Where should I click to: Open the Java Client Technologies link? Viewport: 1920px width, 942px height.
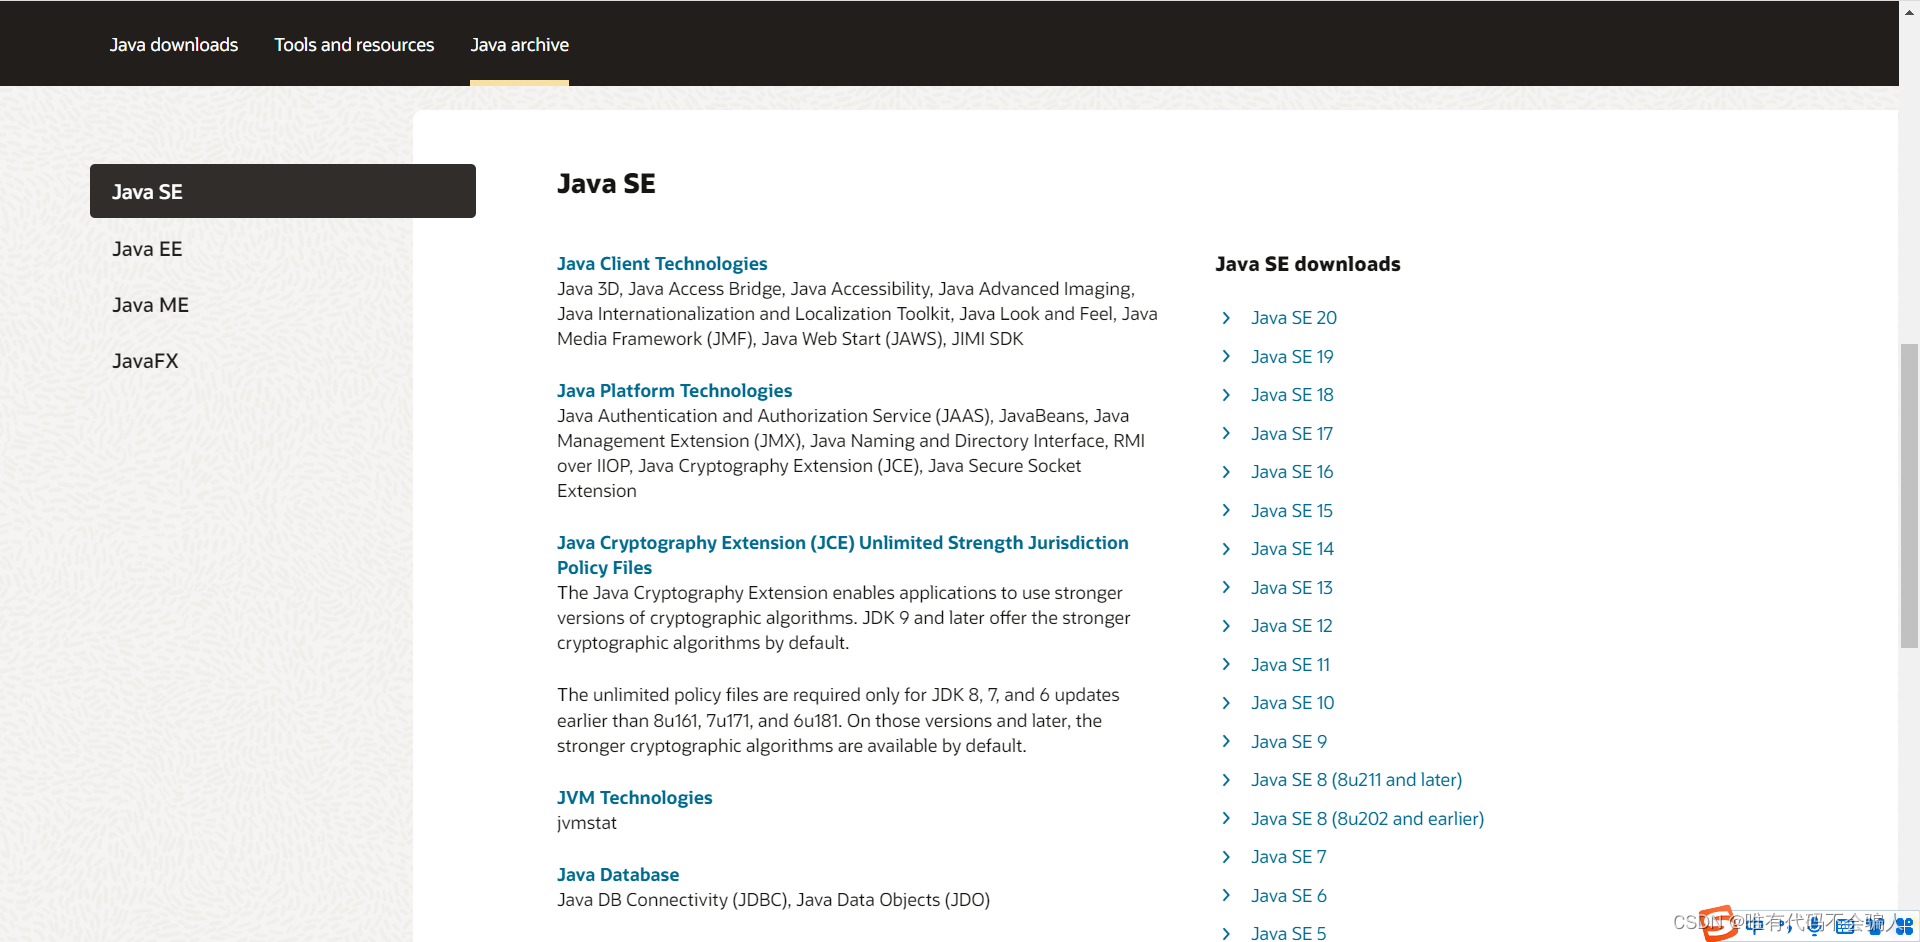(x=662, y=264)
